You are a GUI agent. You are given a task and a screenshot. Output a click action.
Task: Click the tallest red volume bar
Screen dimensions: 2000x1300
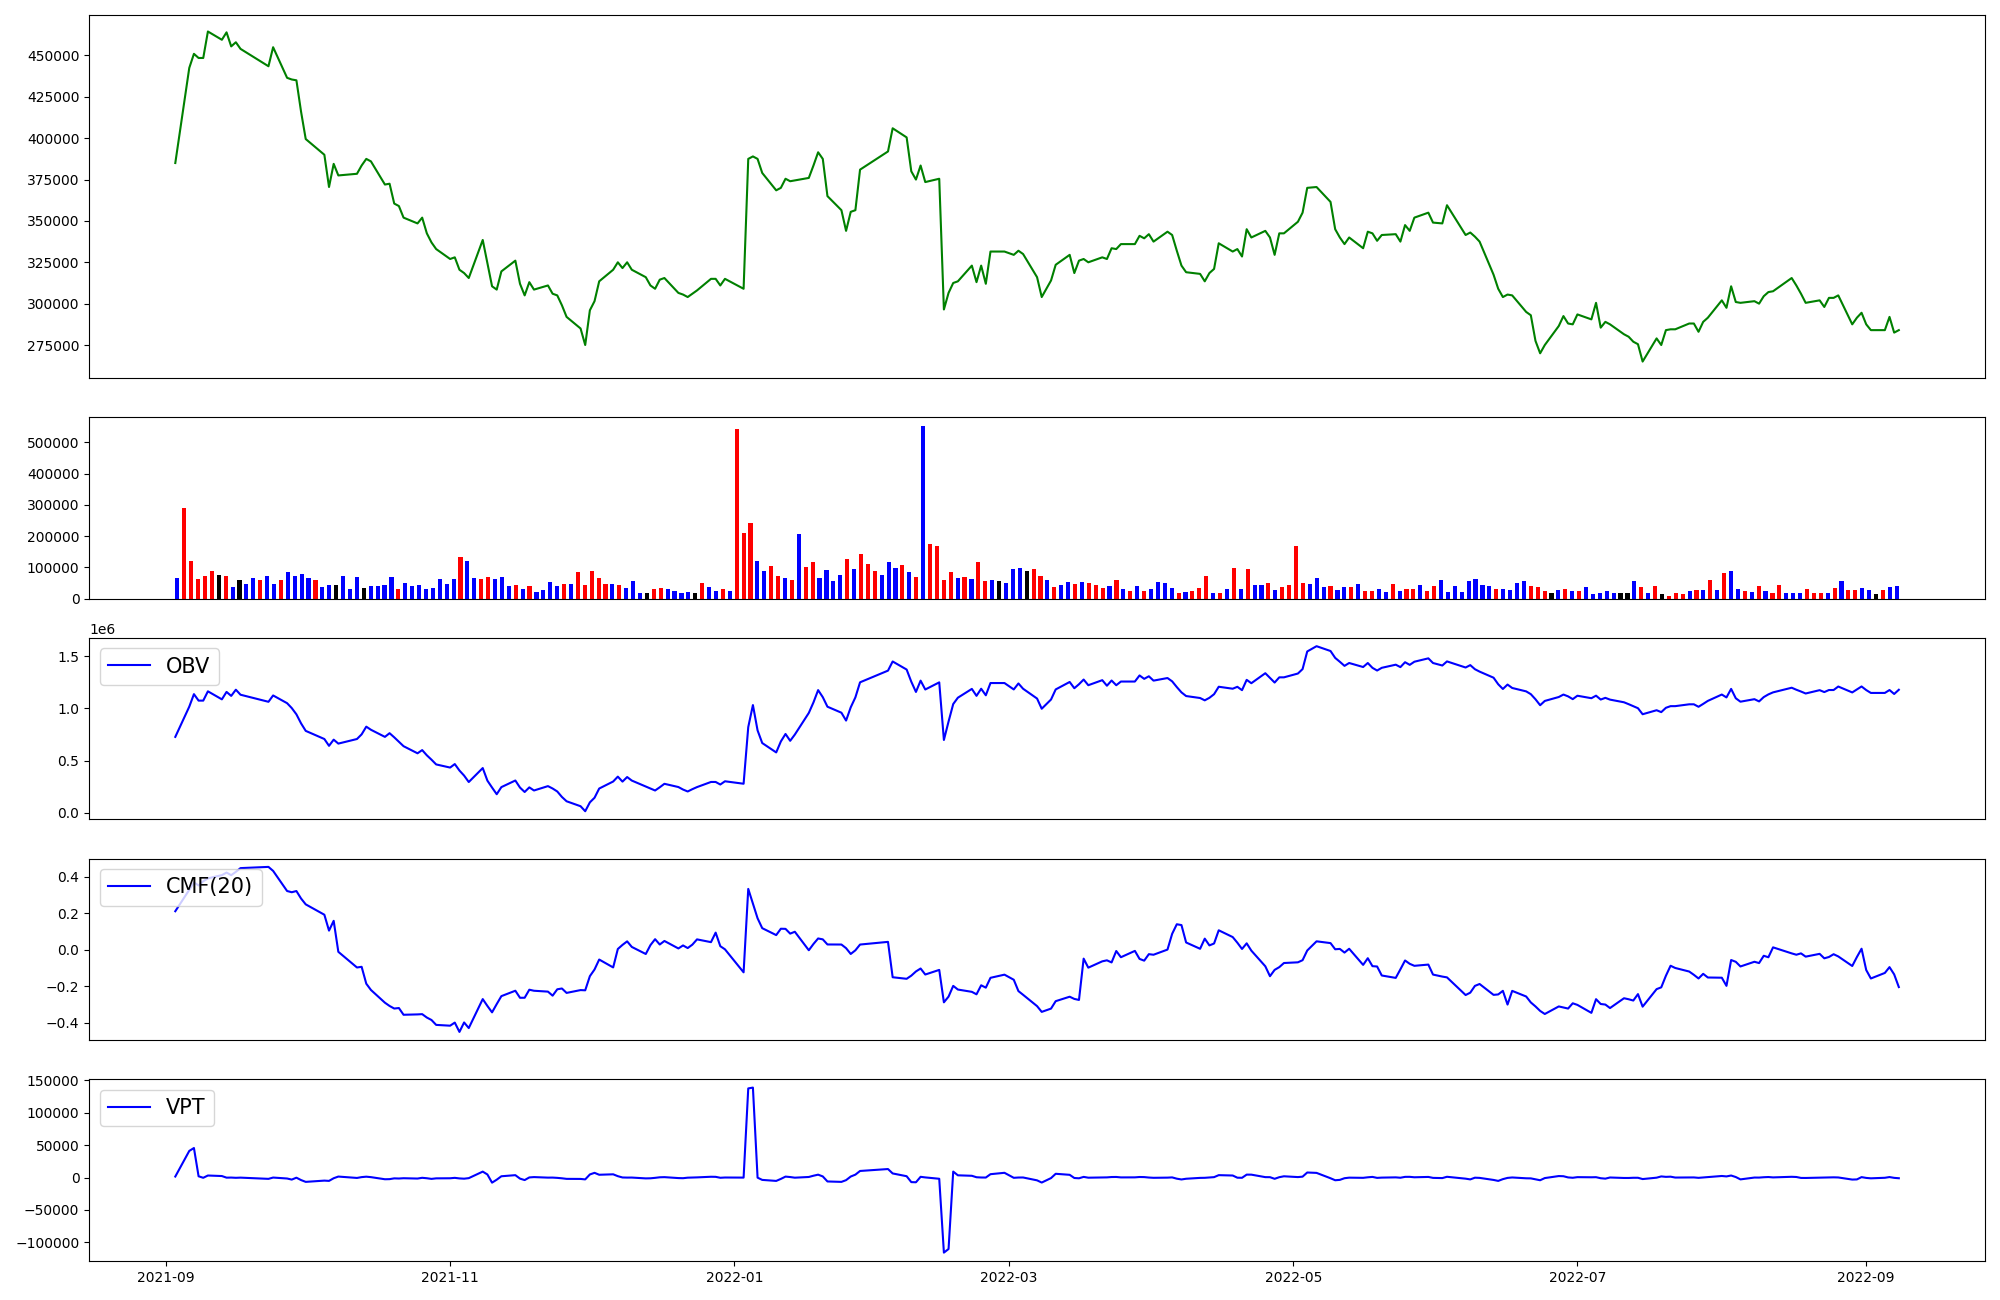pos(737,515)
